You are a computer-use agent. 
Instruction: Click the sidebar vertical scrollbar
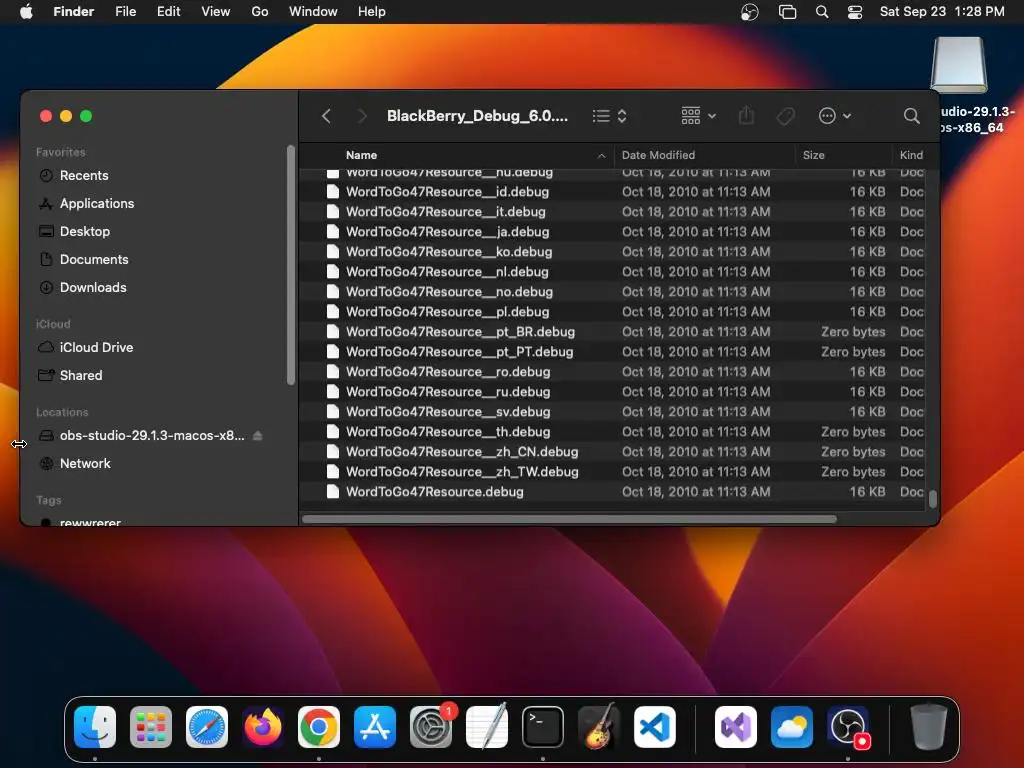(291, 265)
